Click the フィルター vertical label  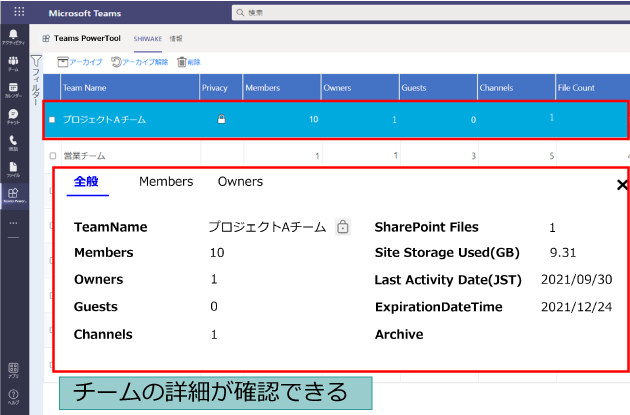(x=36, y=88)
